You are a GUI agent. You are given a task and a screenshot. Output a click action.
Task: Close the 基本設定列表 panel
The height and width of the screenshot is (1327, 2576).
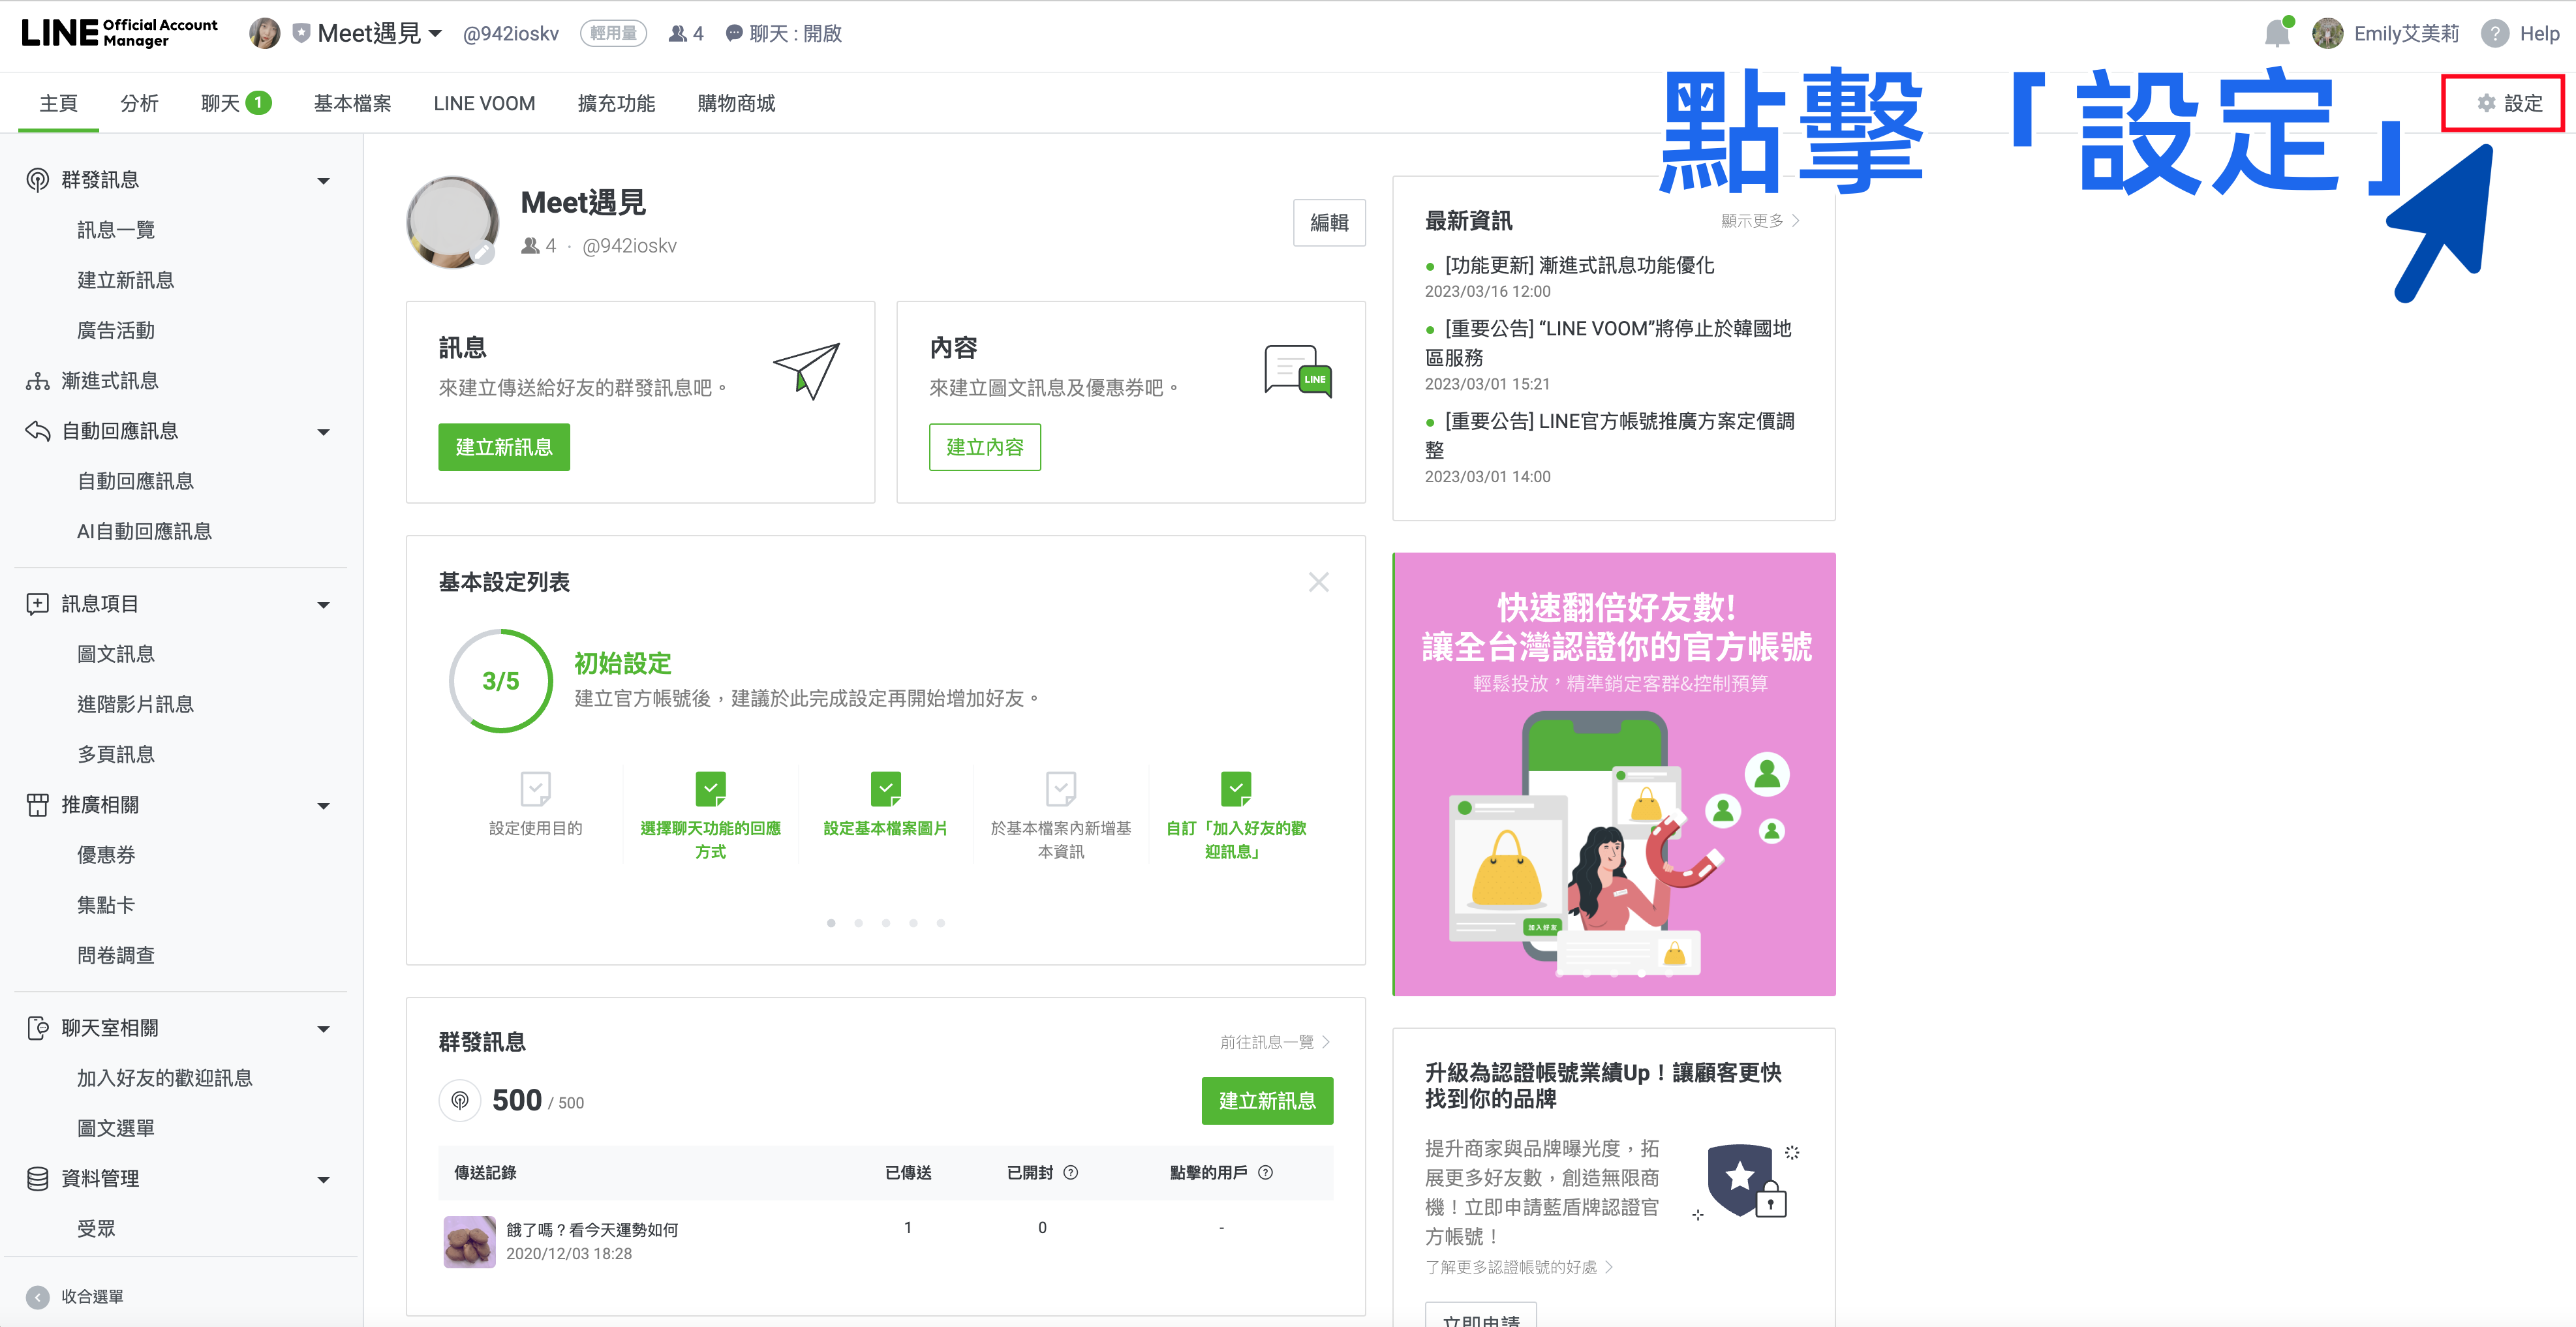tap(1319, 582)
